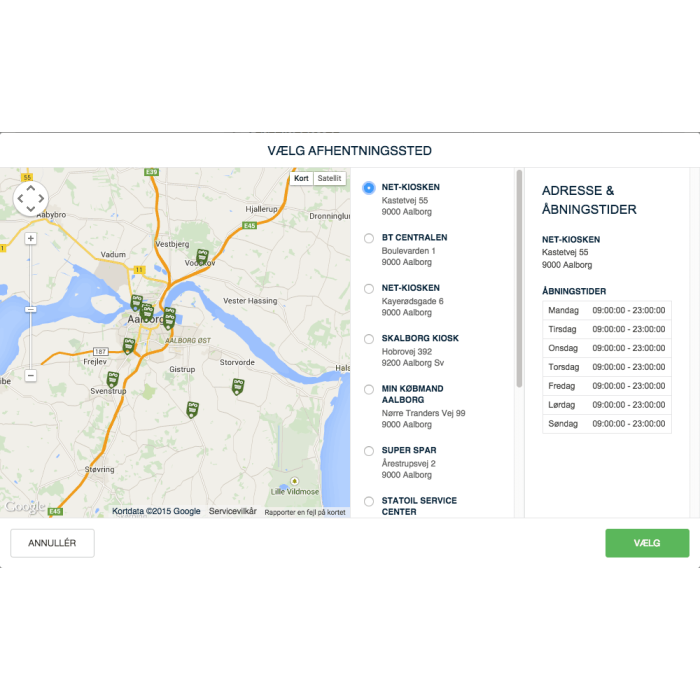Click the pickup marker south of Storvorde
The image size is (700, 700).
(238, 387)
